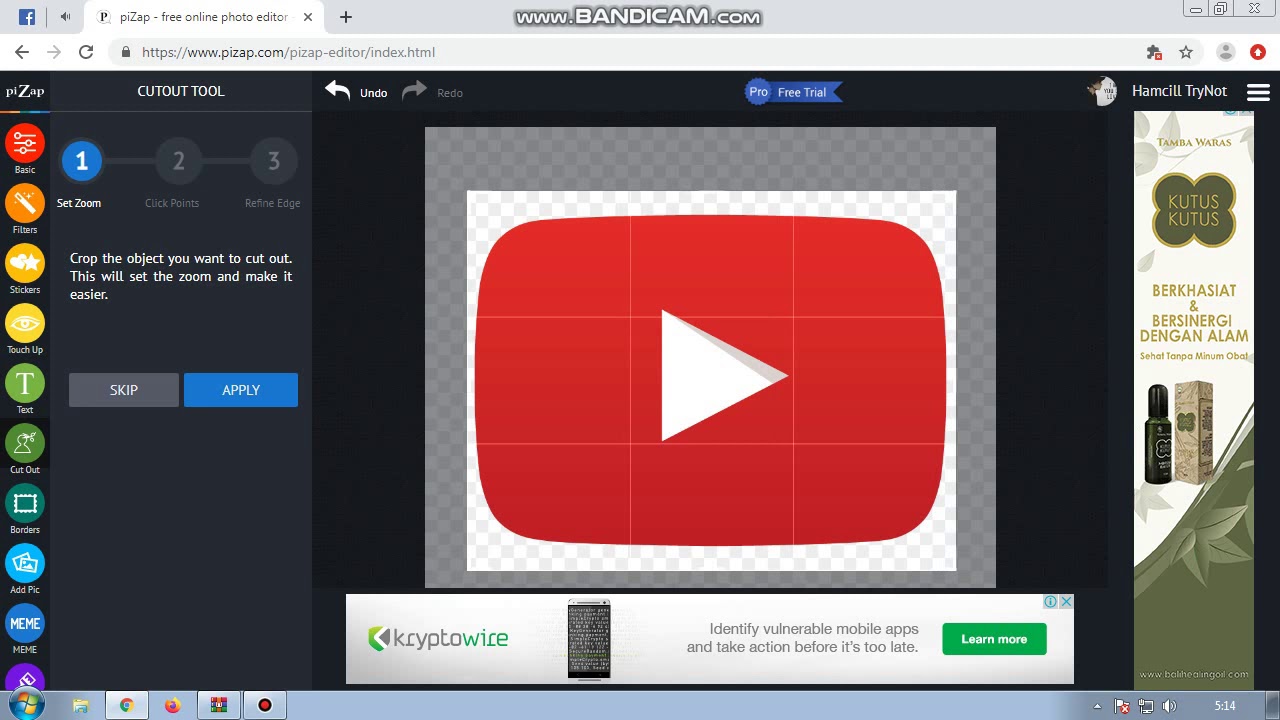Click the piZap logo
Viewport: 1280px width, 720px height.
[x=25, y=91]
